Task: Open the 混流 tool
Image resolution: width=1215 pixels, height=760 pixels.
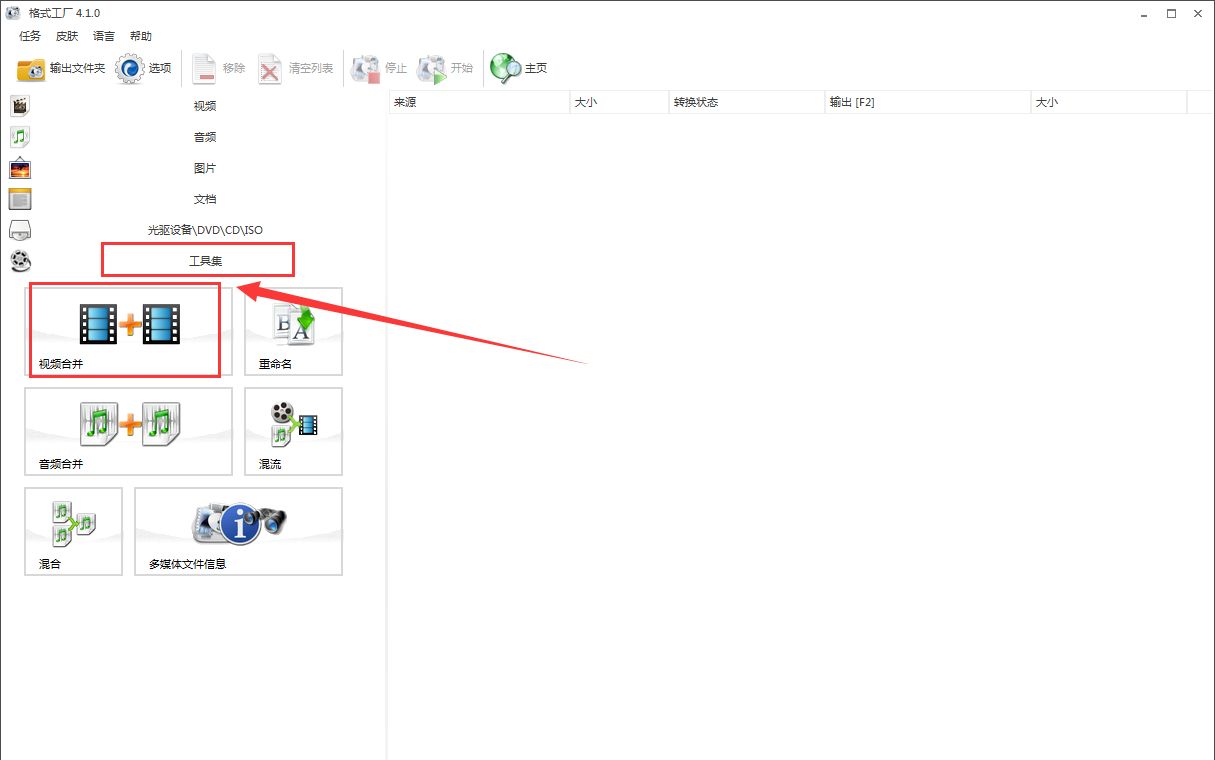Action: tap(293, 431)
